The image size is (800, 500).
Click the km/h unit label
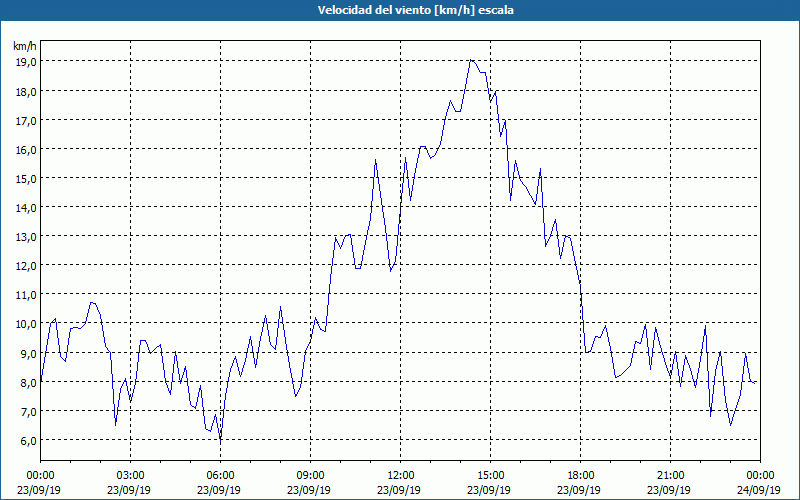coord(25,46)
